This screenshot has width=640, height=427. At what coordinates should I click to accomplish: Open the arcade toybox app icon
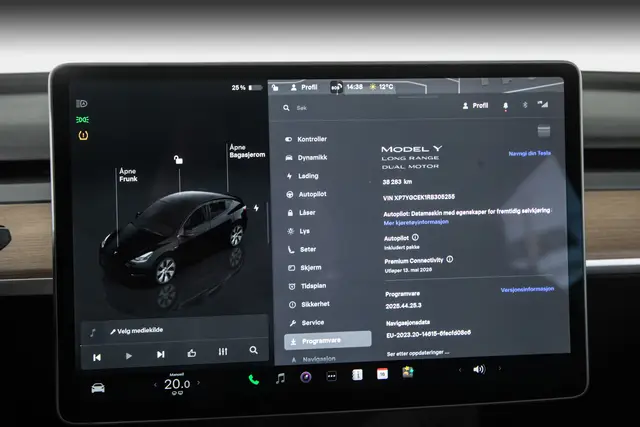tap(408, 372)
